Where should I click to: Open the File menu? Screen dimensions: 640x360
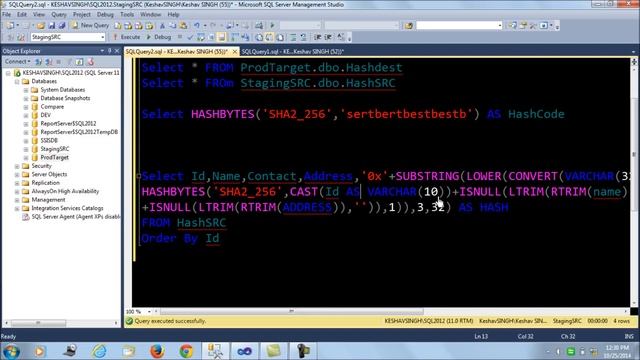7,15
